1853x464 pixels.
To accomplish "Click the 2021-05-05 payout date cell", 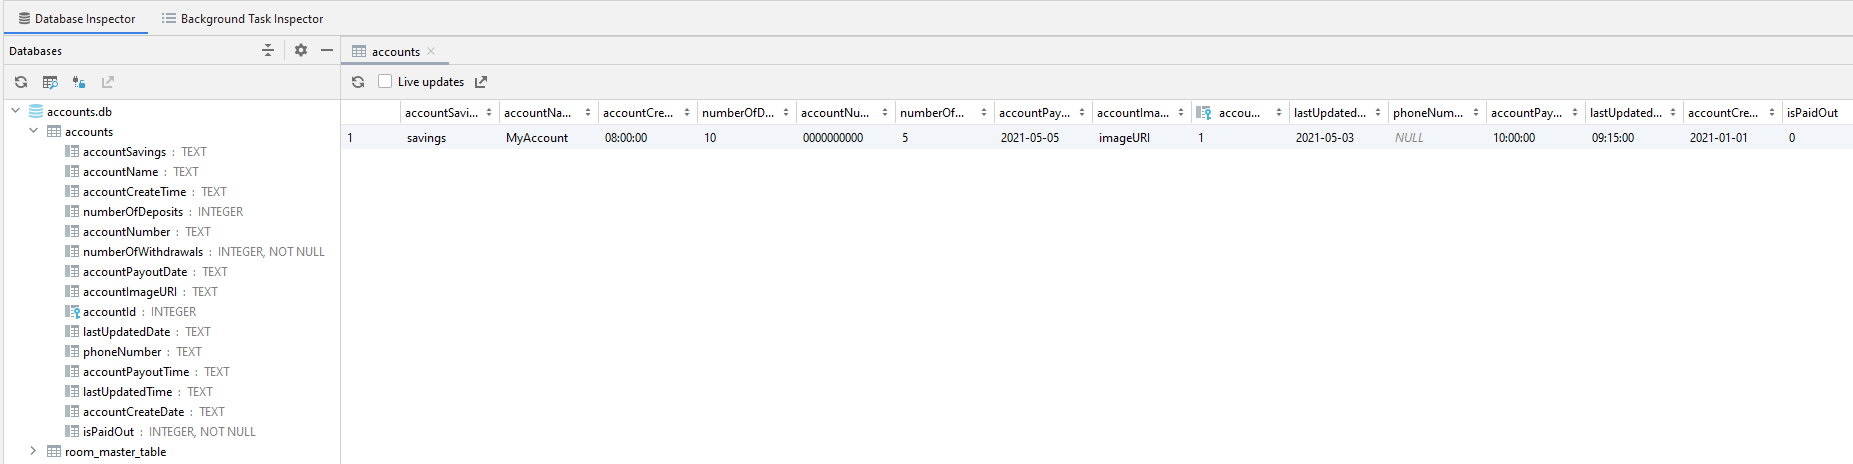I will pyautogui.click(x=1043, y=138).
